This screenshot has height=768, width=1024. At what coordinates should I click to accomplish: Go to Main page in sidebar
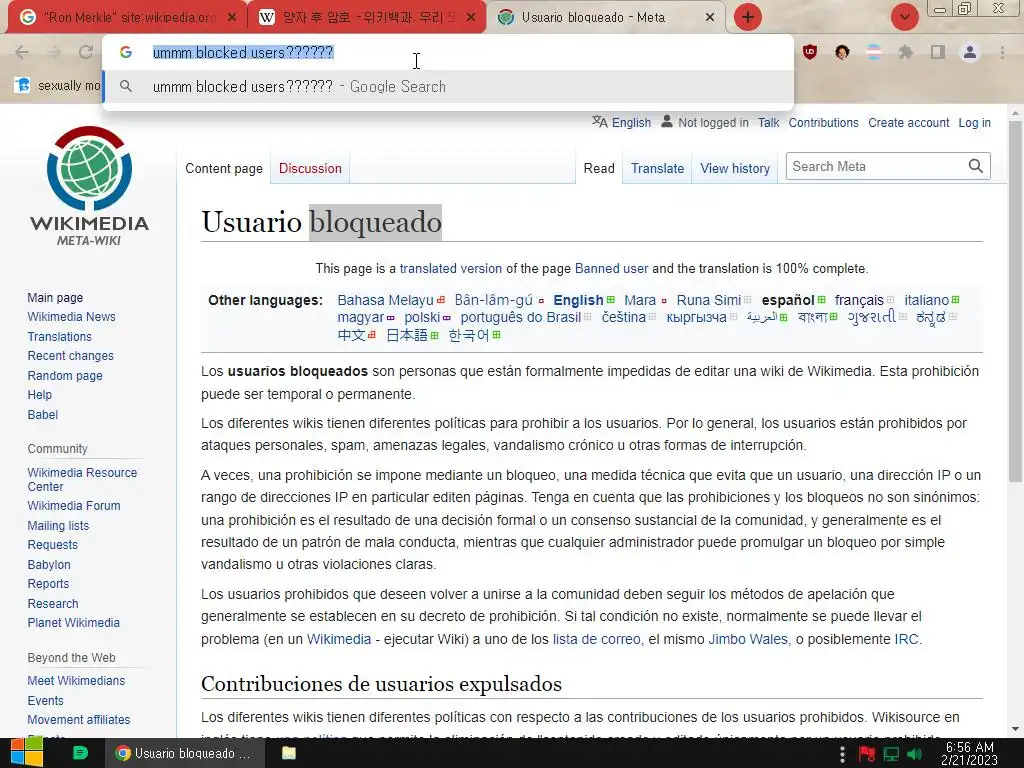[x=56, y=298]
